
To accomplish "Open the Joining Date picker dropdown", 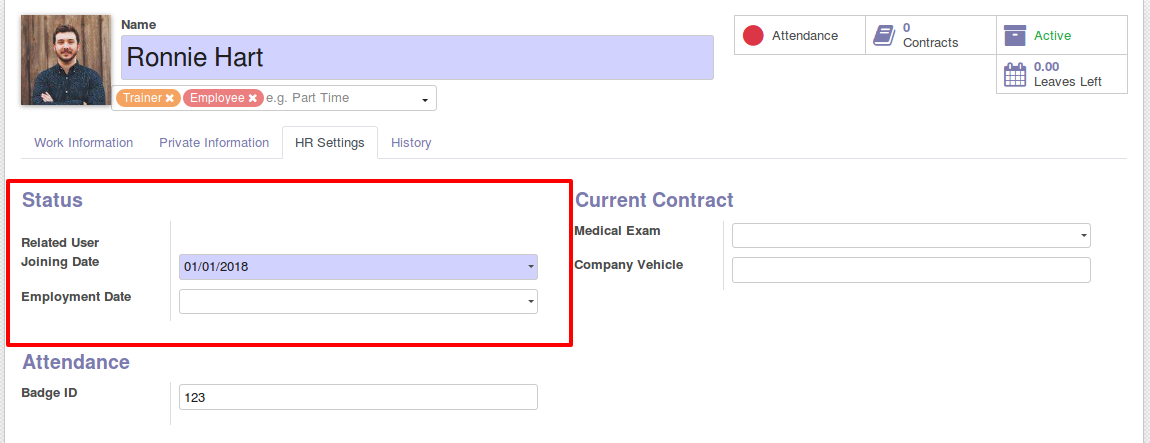I will click(x=531, y=267).
